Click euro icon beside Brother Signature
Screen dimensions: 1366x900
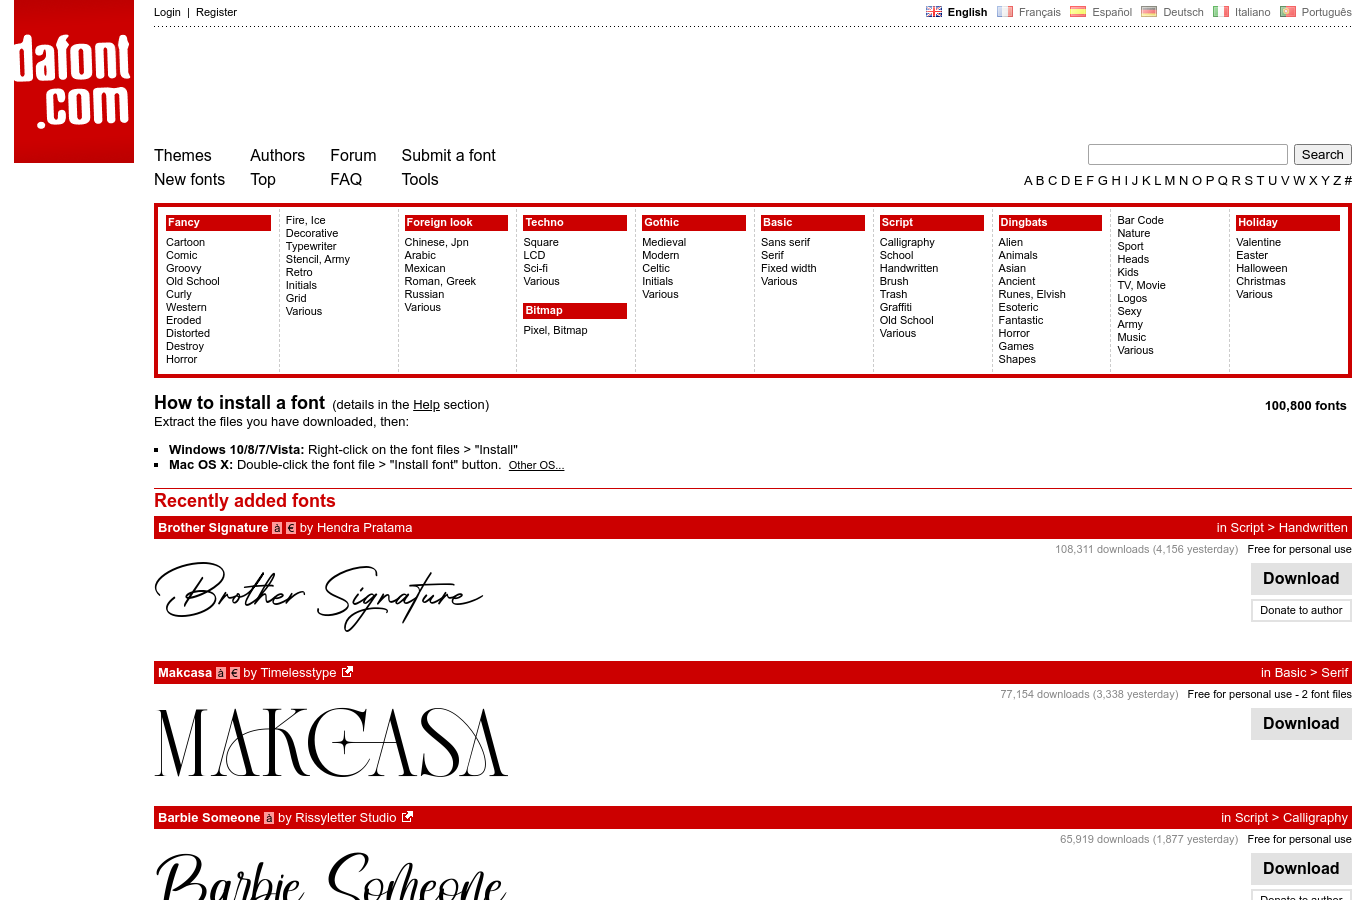click(x=291, y=528)
